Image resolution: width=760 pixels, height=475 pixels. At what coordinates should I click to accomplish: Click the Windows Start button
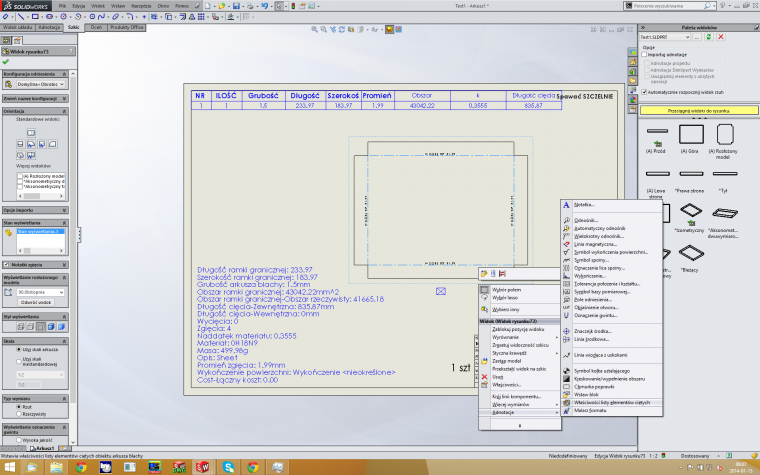click(10, 467)
